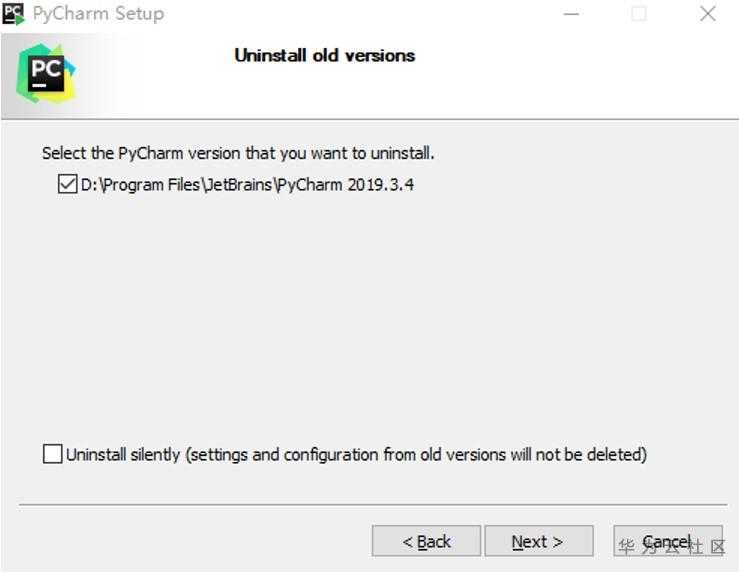Click empty gray area below the version list

370,320
